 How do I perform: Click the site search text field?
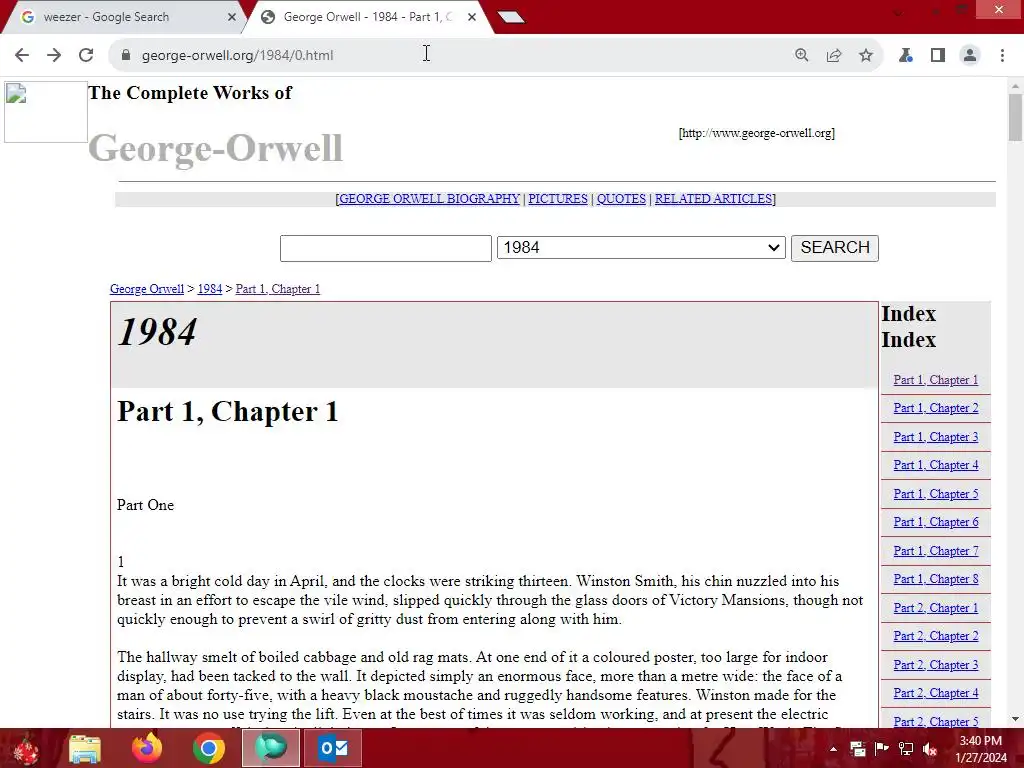(385, 248)
